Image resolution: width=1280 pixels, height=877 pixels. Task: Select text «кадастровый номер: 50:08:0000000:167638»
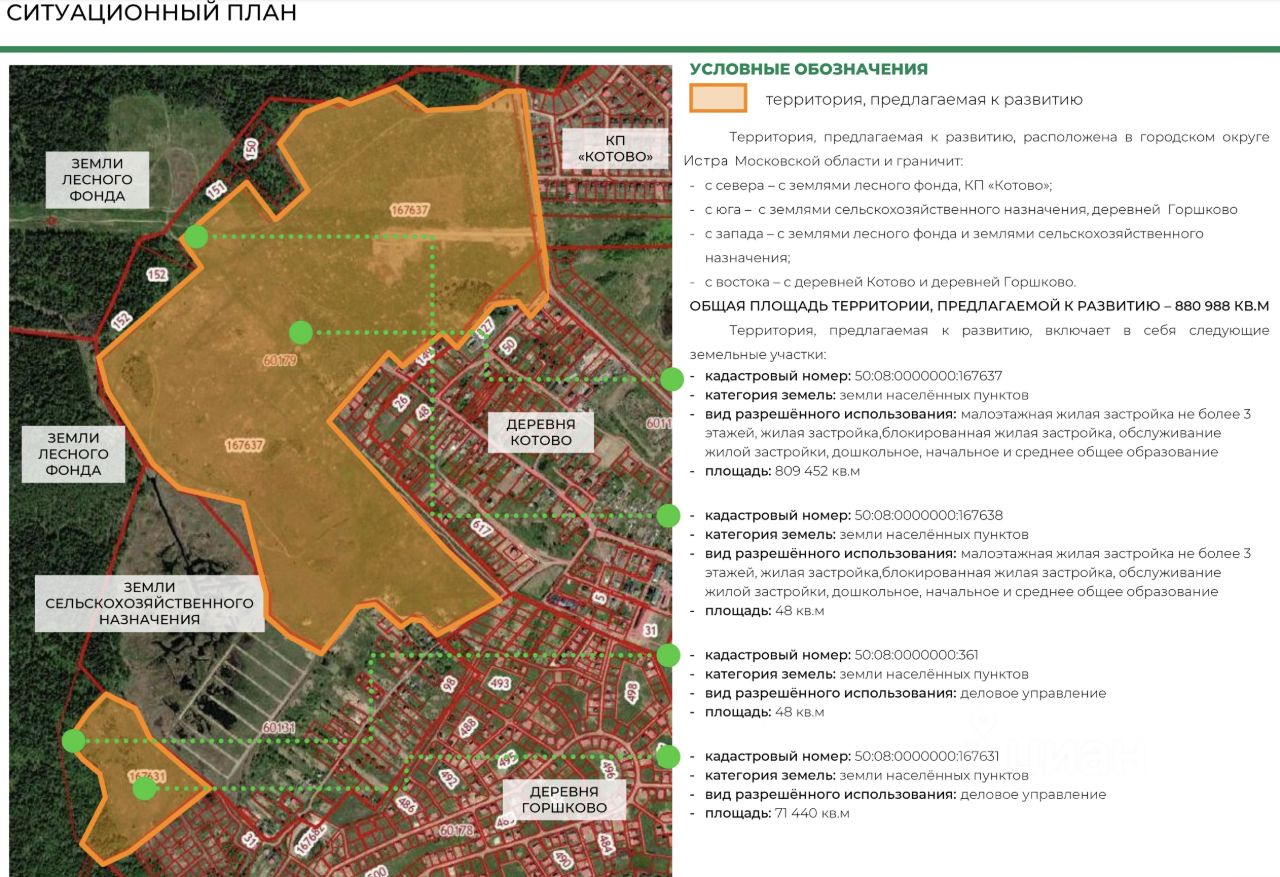point(853,516)
